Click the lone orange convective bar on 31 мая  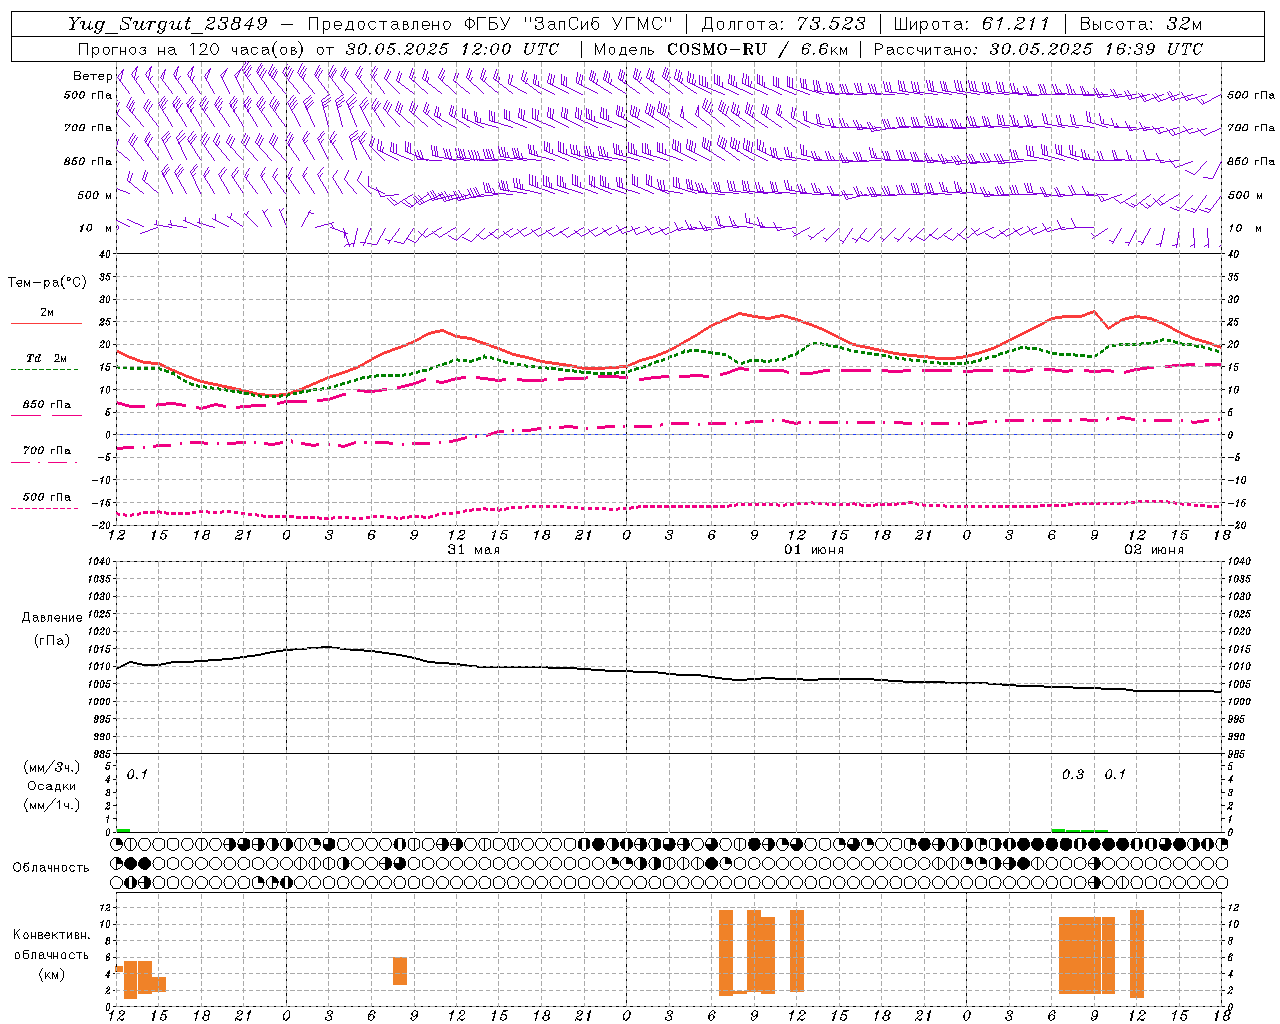pyautogui.click(x=400, y=971)
